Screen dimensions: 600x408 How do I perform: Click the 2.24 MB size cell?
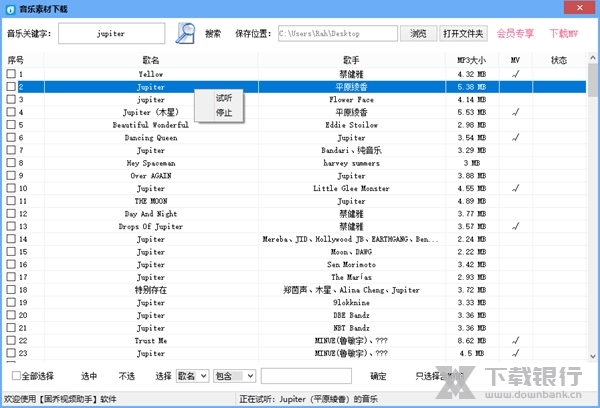(471, 239)
